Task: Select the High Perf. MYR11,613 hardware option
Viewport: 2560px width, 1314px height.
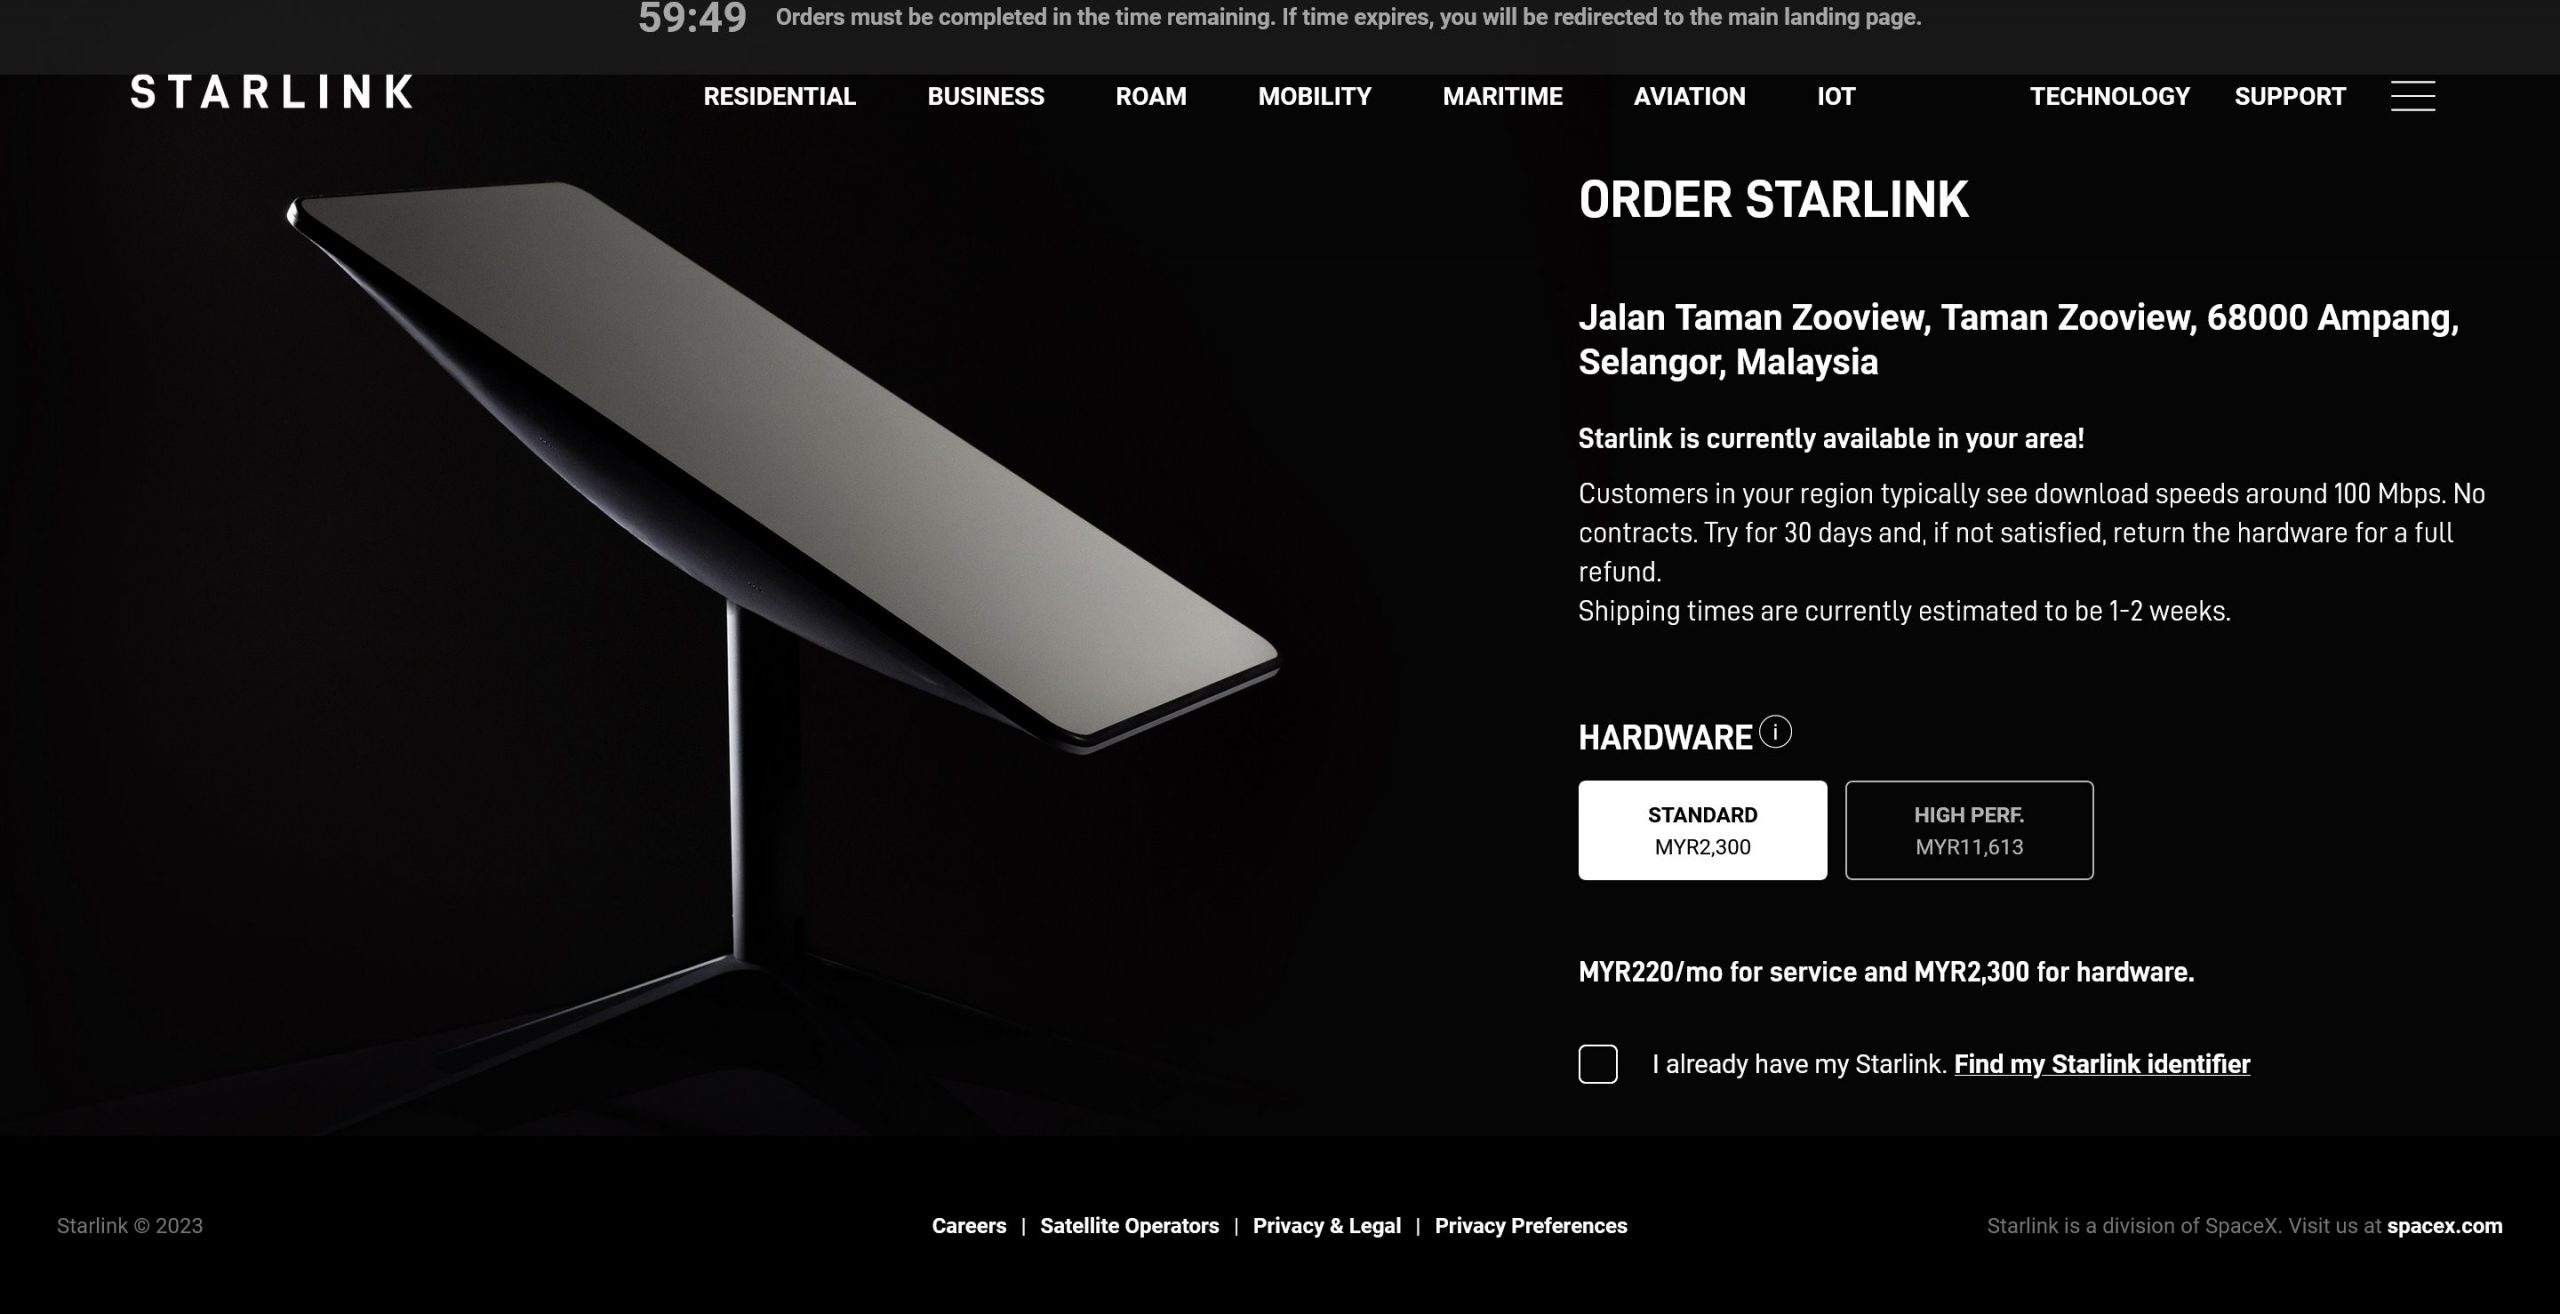Action: [1969, 830]
